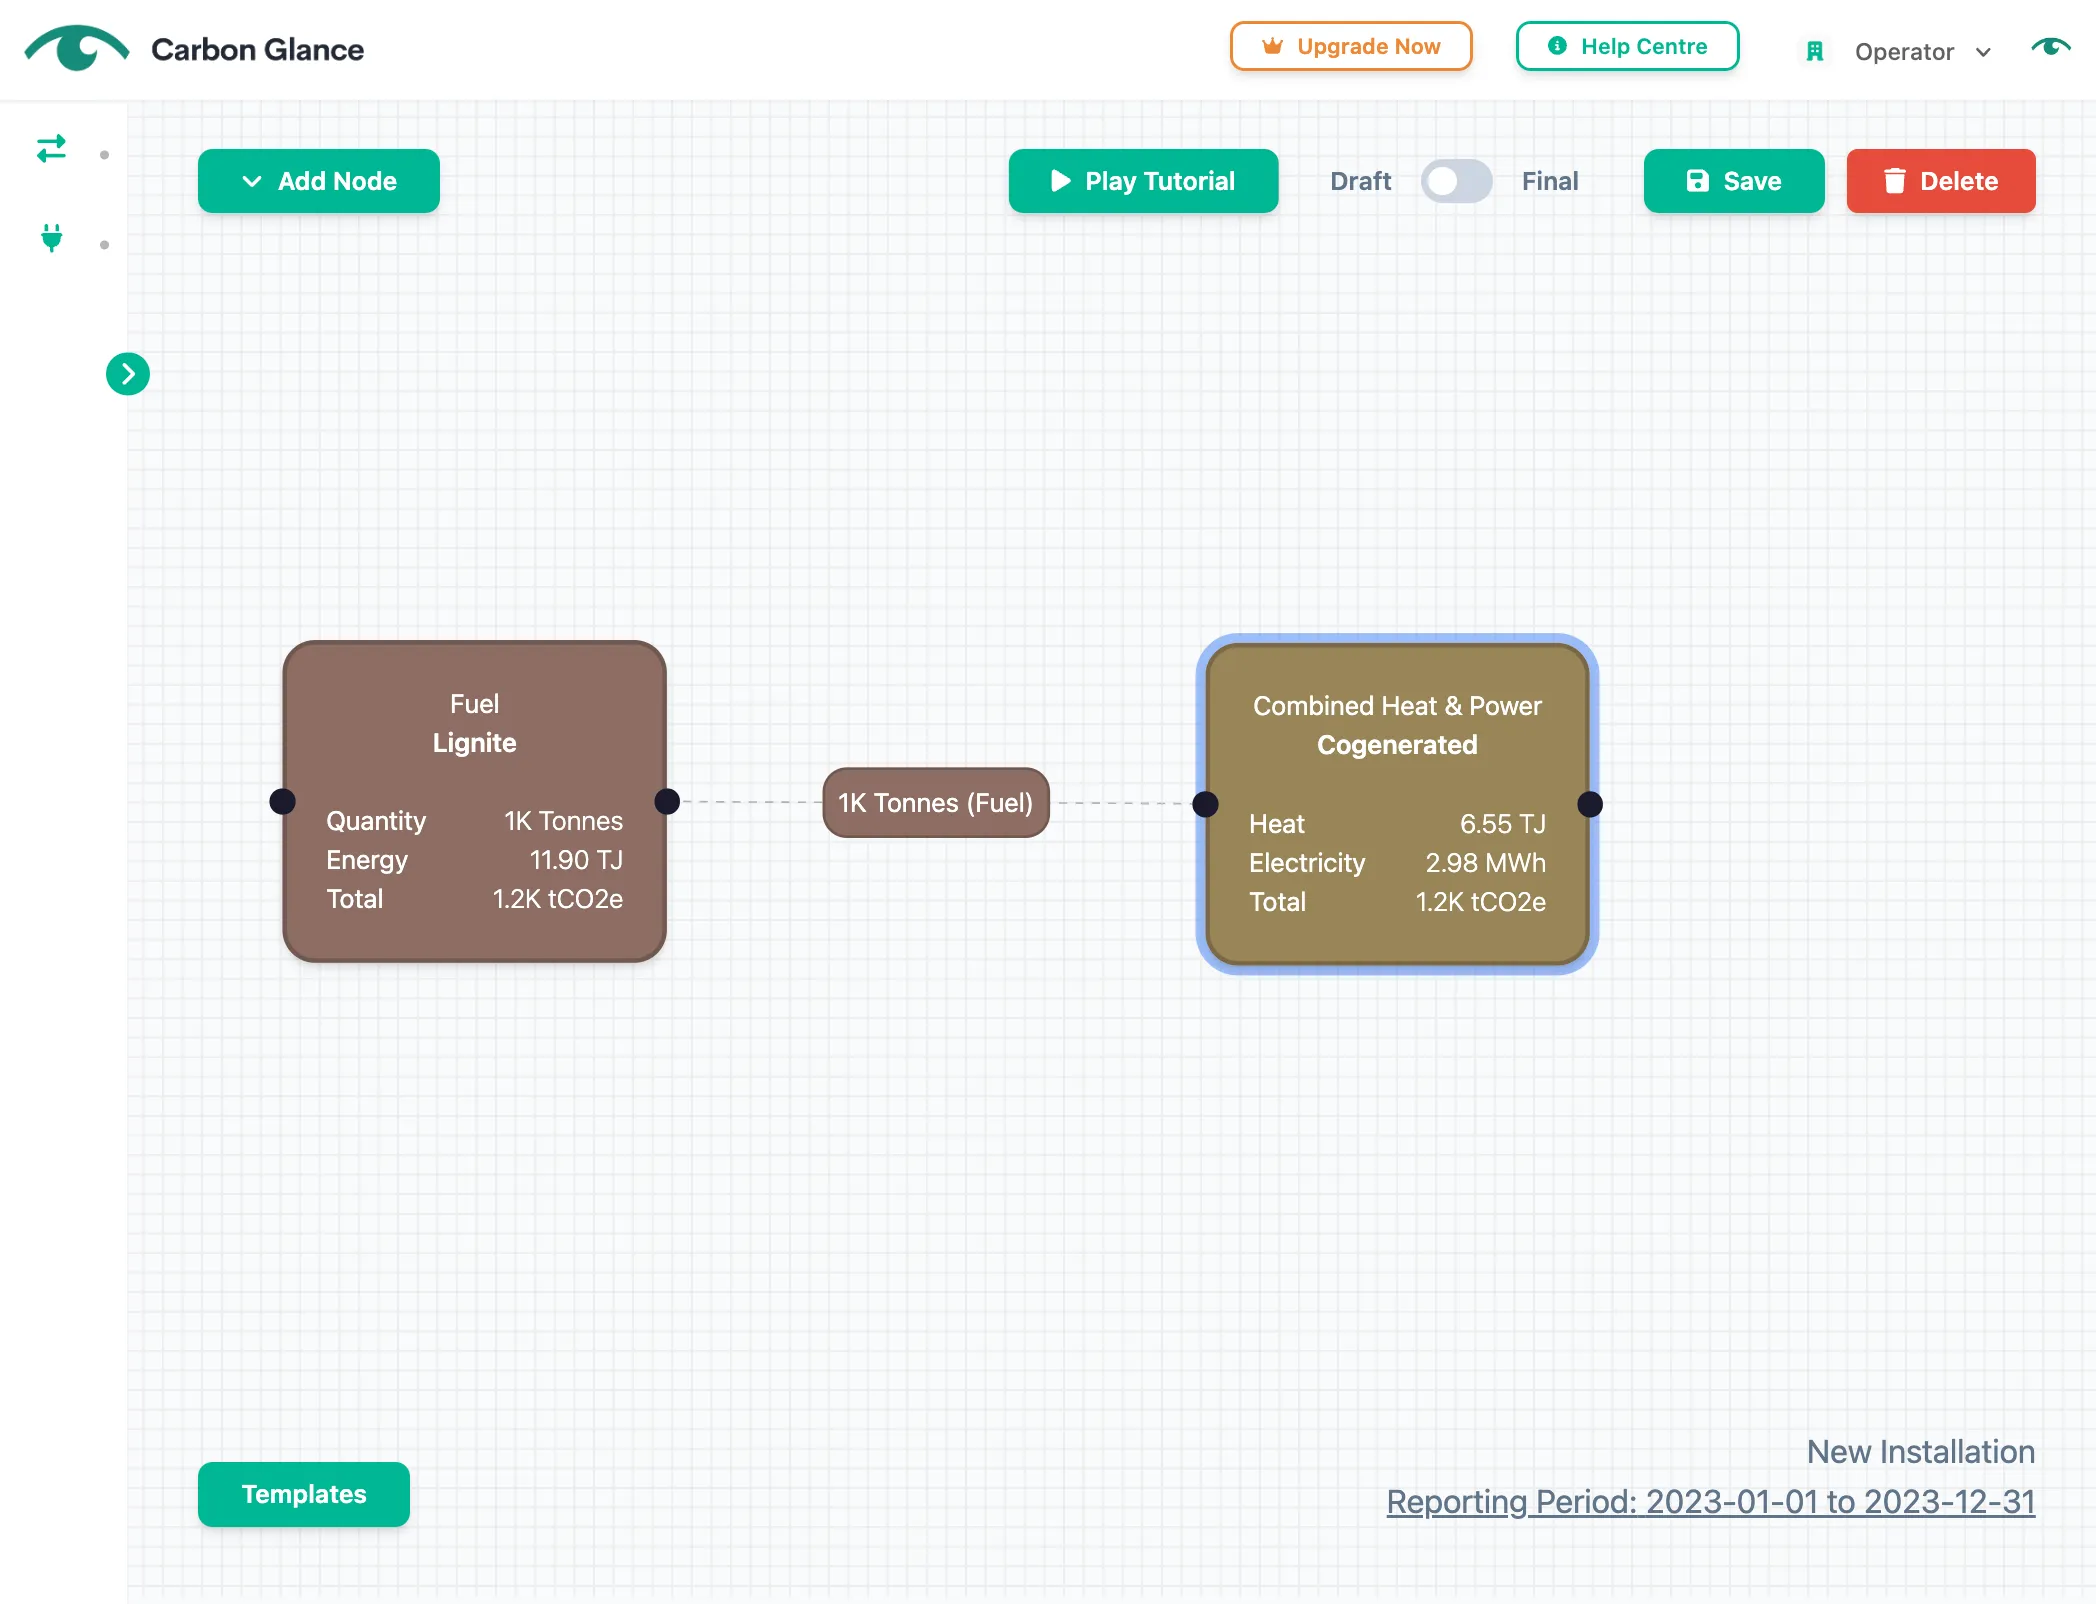Viewport: 2096px width, 1604px height.
Task: Click the eye icon in the top-right corner
Action: (x=2050, y=47)
